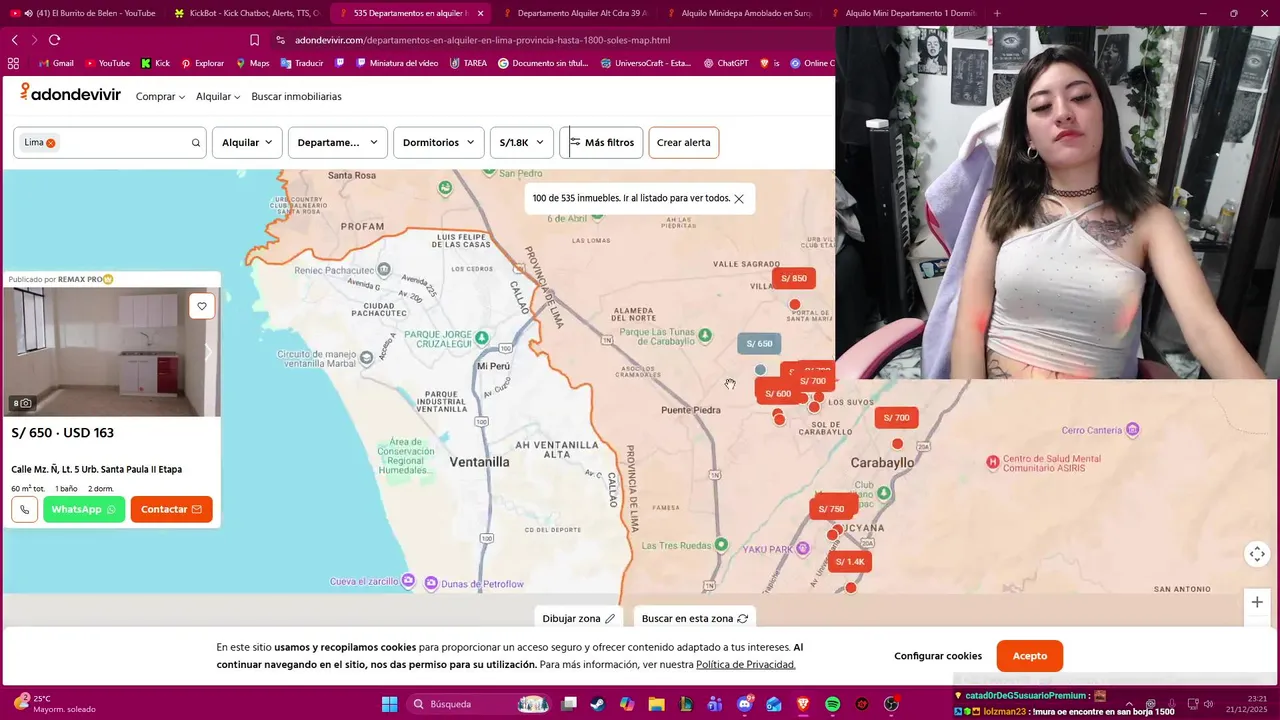Viewport: 1280px width, 720px height.
Task: Open Política de Privacidad link
Action: (x=746, y=665)
